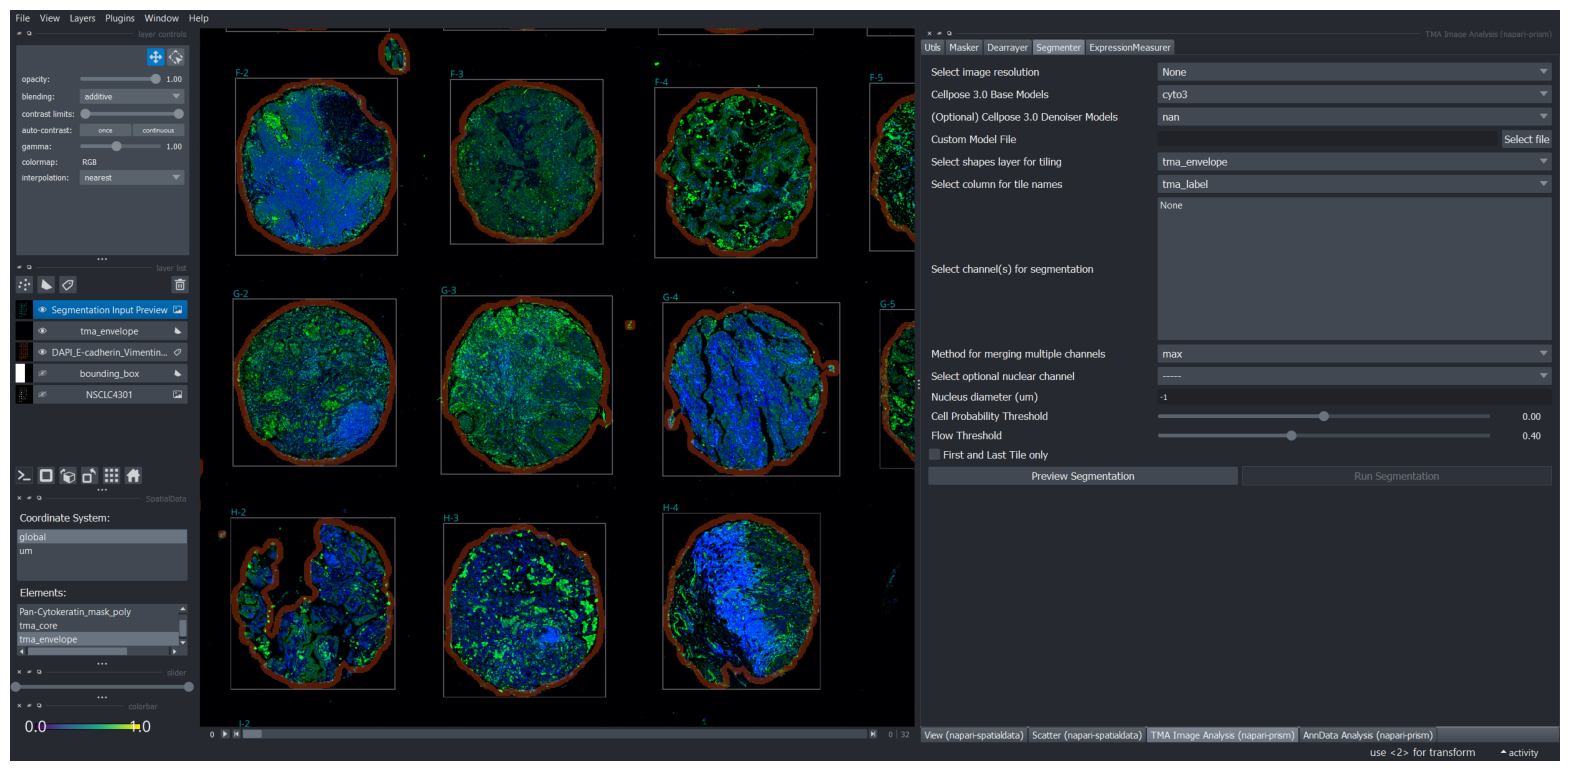This screenshot has width=1570, height=771.
Task: Click the image-type icon on Segmentation Input Preview
Action: tap(178, 310)
